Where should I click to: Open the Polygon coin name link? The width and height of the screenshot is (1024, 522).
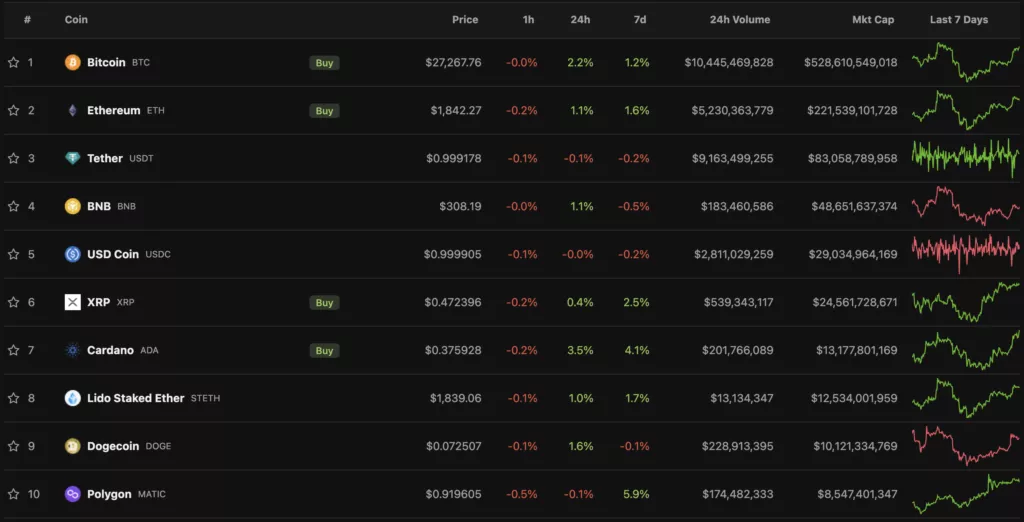[x=109, y=494]
